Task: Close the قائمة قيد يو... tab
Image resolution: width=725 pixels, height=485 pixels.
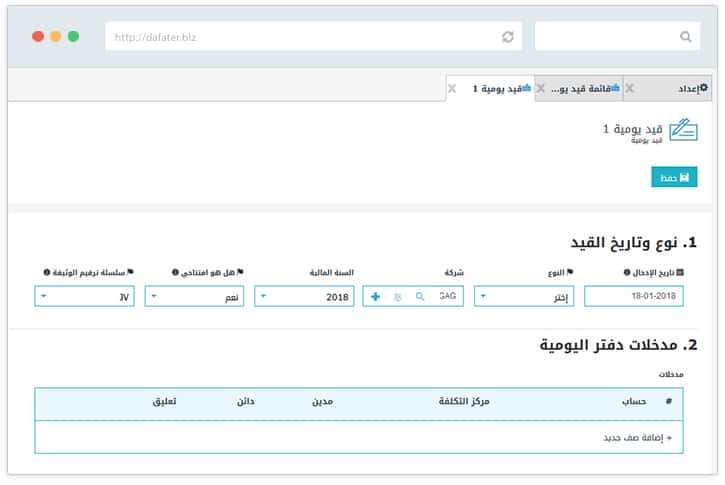Action: (x=541, y=89)
